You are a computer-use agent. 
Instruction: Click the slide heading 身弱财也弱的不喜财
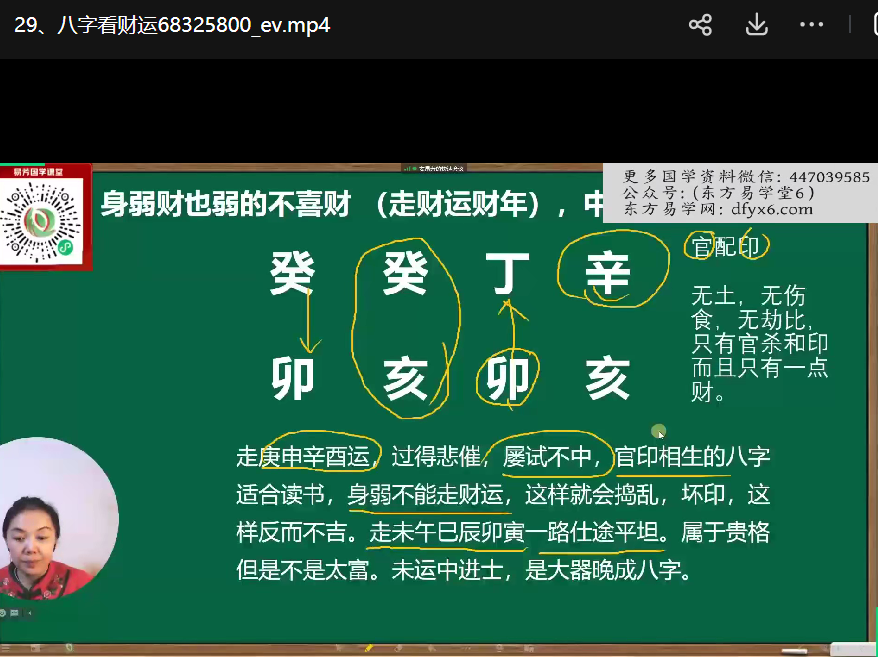tap(225, 206)
